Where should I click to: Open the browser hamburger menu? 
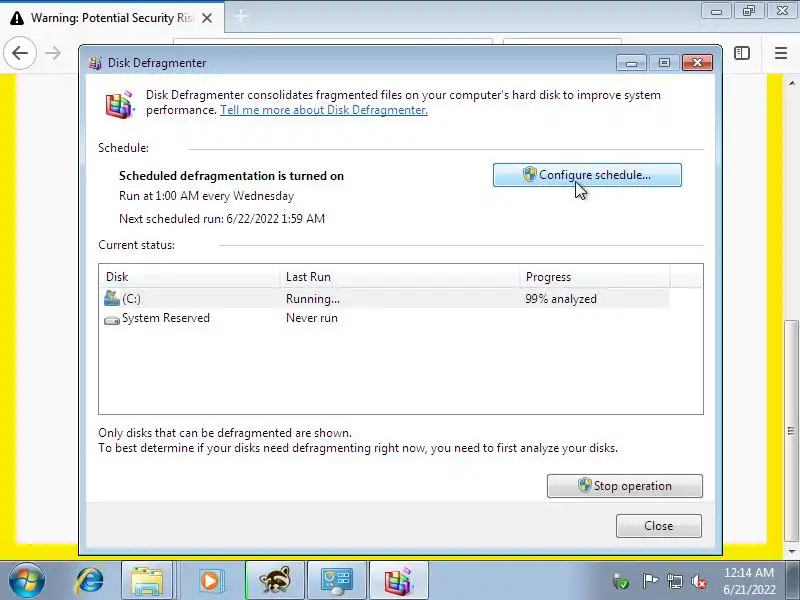point(781,53)
